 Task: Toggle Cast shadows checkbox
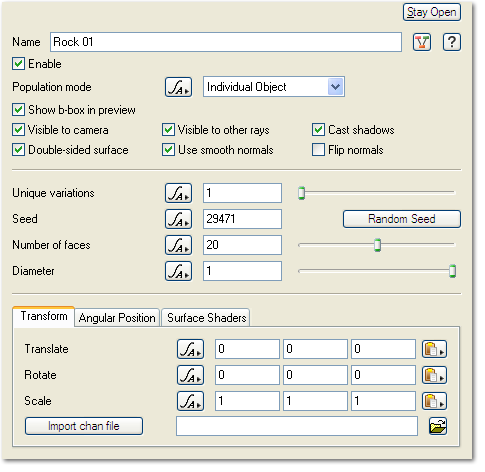318,130
